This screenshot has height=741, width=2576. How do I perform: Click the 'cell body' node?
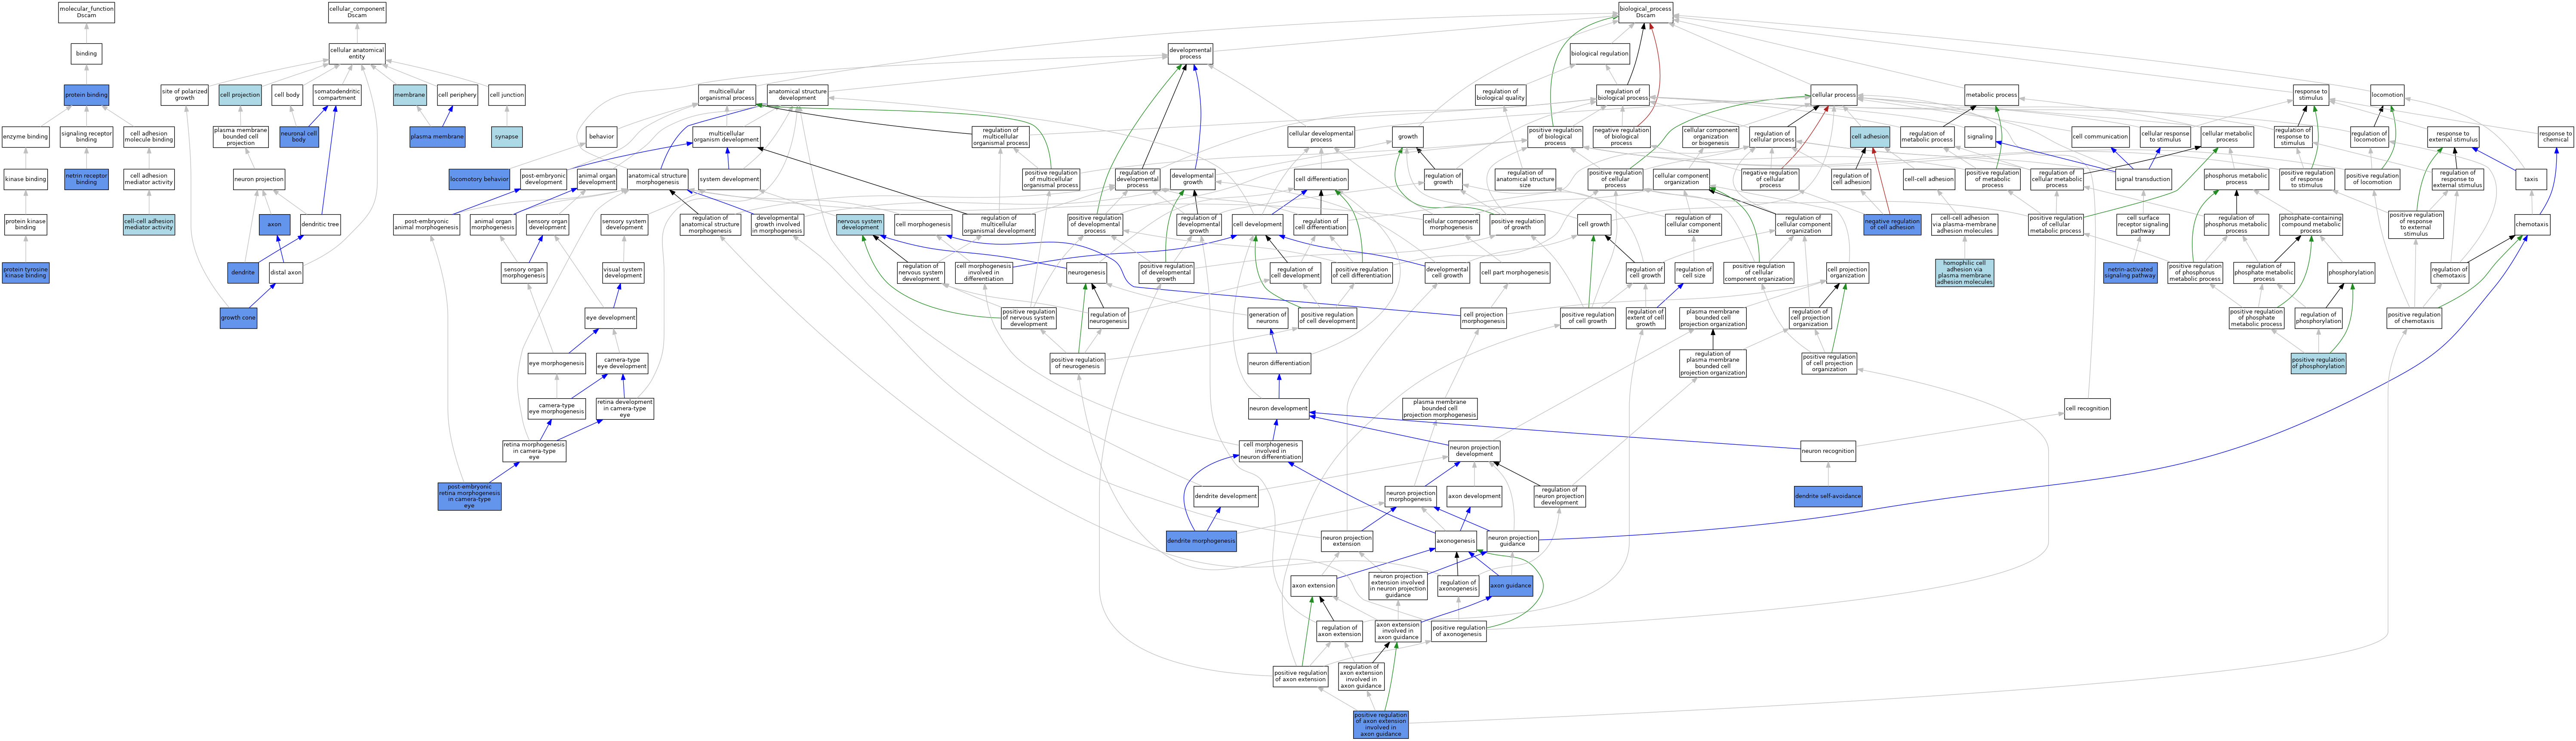[287, 95]
